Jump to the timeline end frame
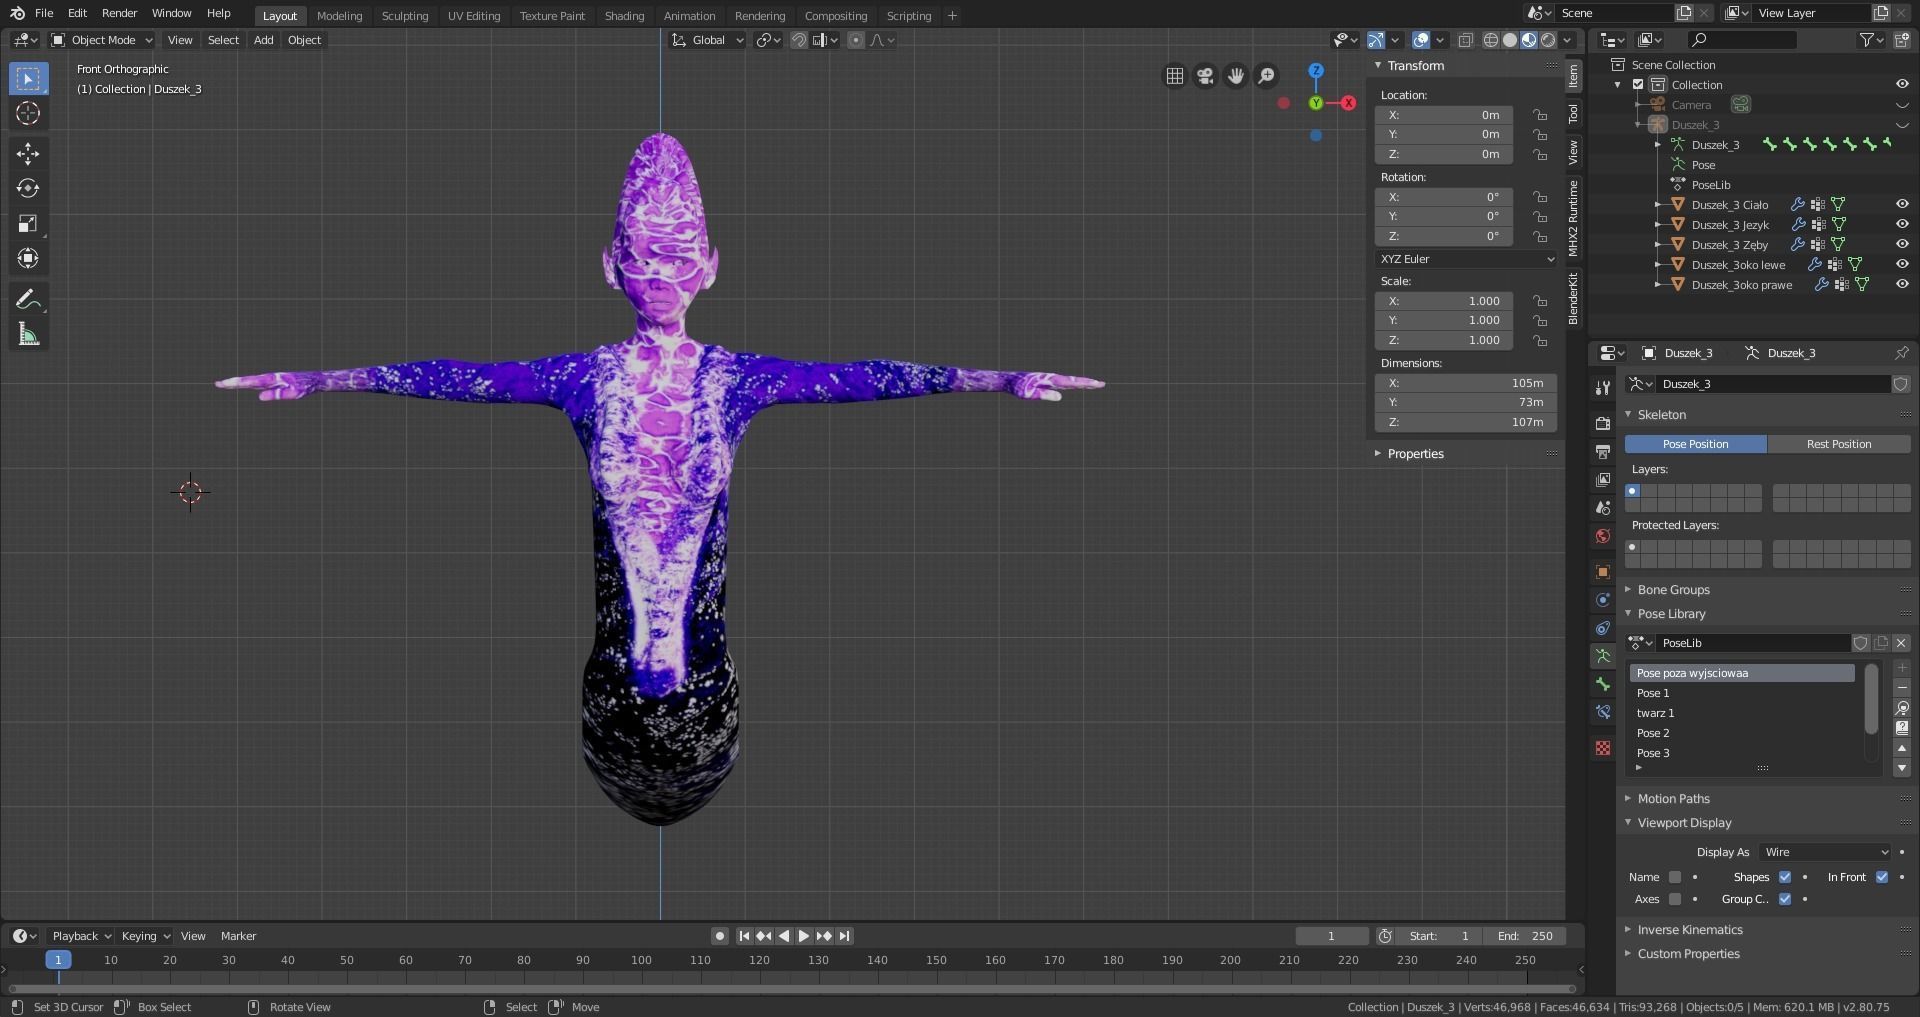Viewport: 1920px width, 1017px height. (x=845, y=936)
